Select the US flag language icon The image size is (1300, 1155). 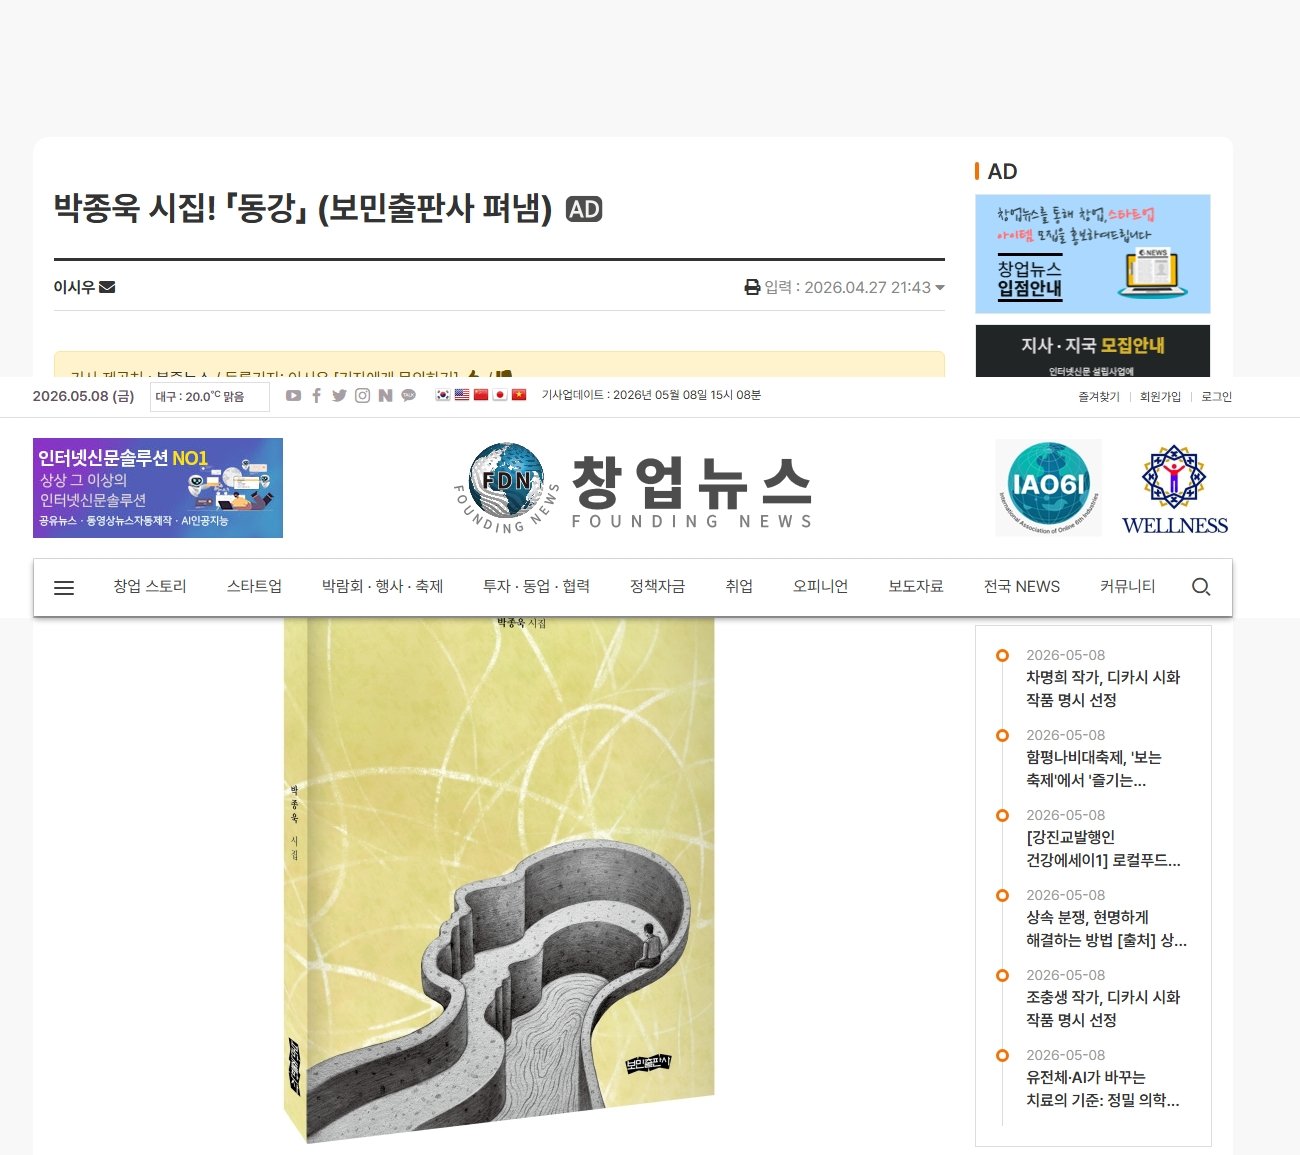[462, 395]
